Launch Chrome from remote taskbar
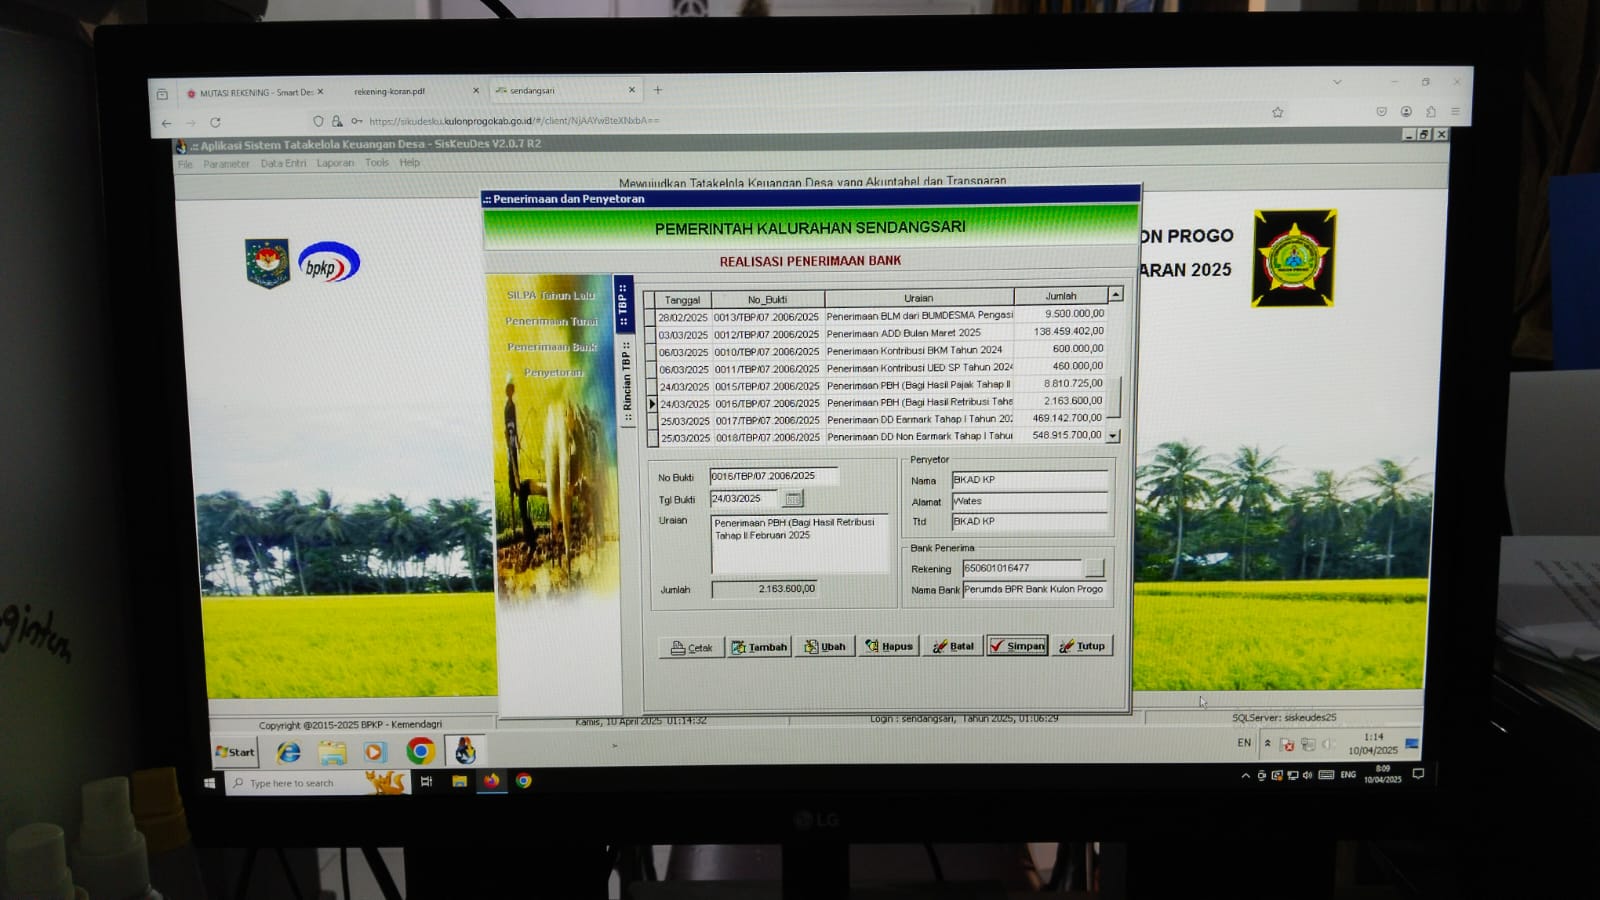 tap(420, 751)
